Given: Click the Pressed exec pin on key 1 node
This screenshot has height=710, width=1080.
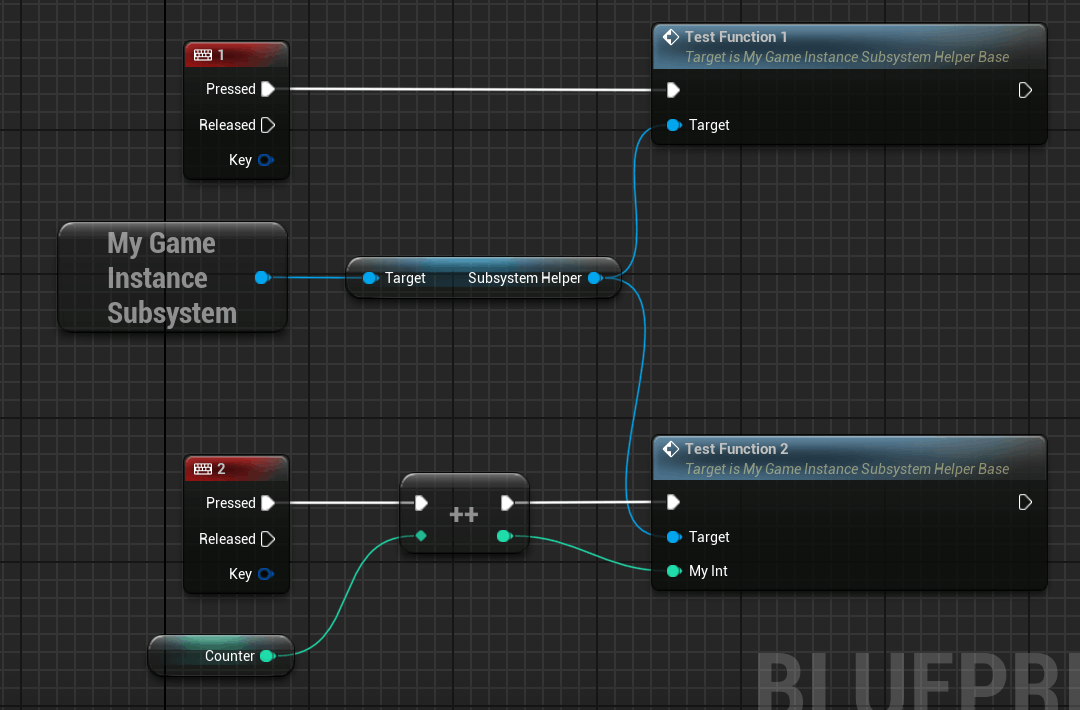Looking at the screenshot, I should (268, 89).
